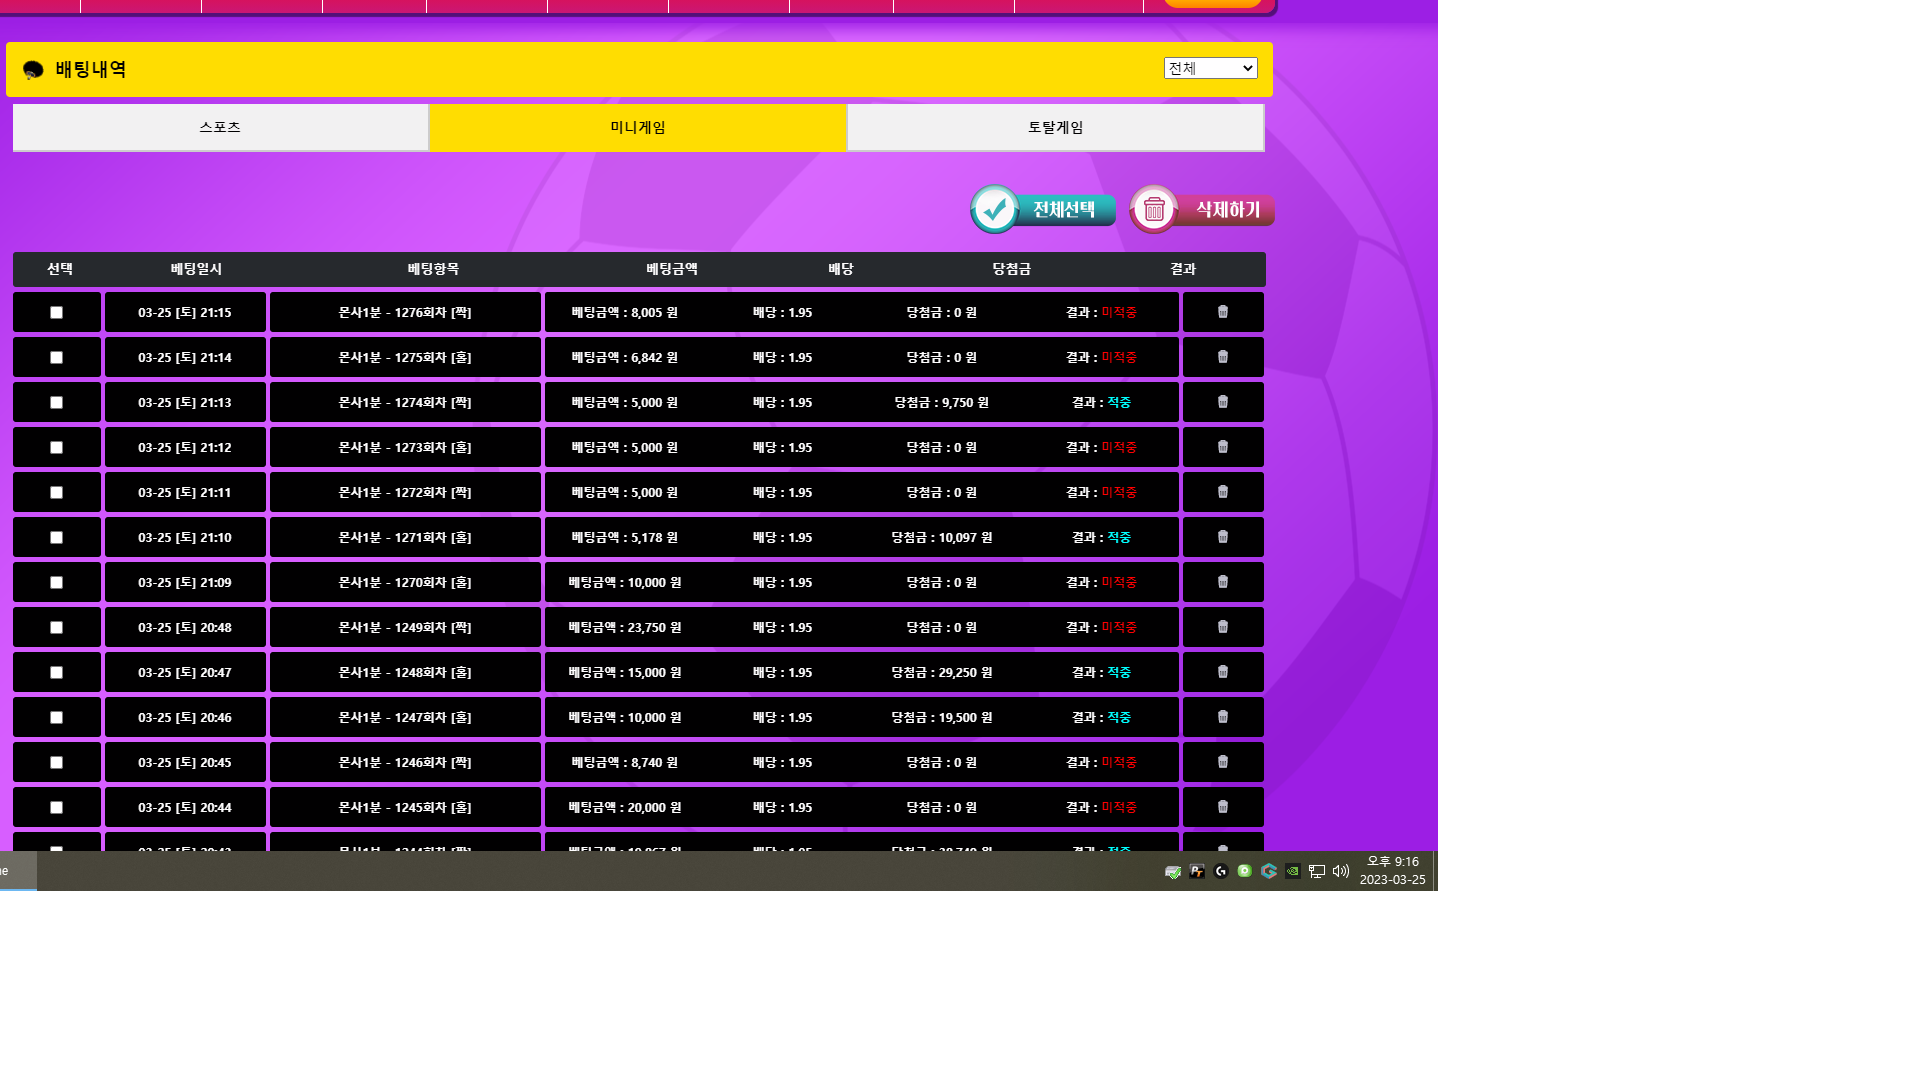
Task: Click trash icon on 1247회차 row
Action: click(x=1222, y=717)
